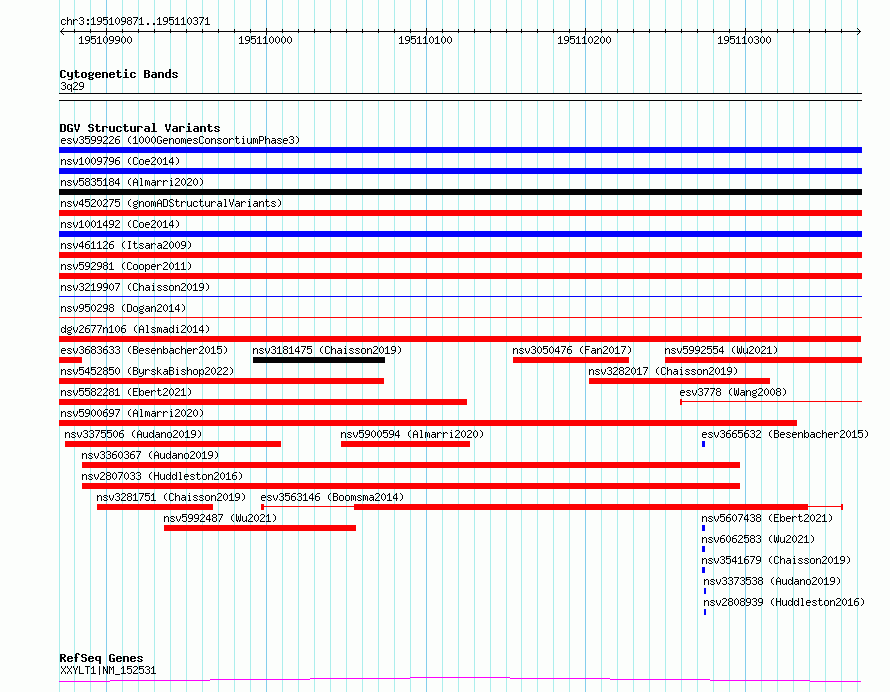Select the short red bar under esv3683633
Viewport: 890px width, 692px height.
[x=70, y=360]
